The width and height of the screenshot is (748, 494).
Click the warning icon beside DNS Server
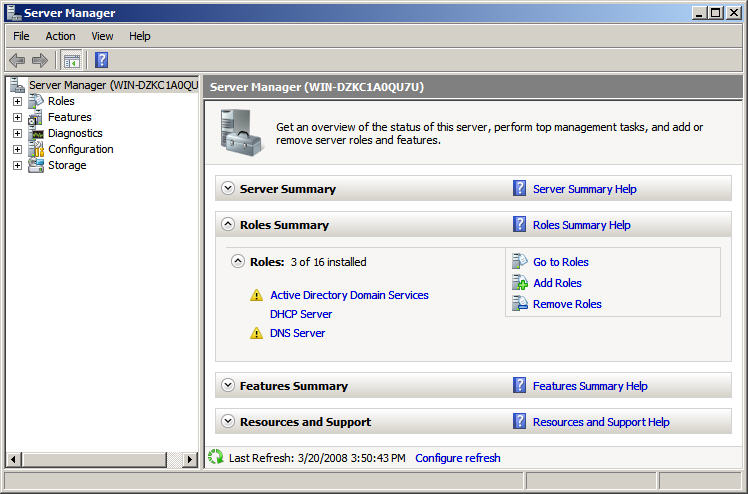[256, 333]
